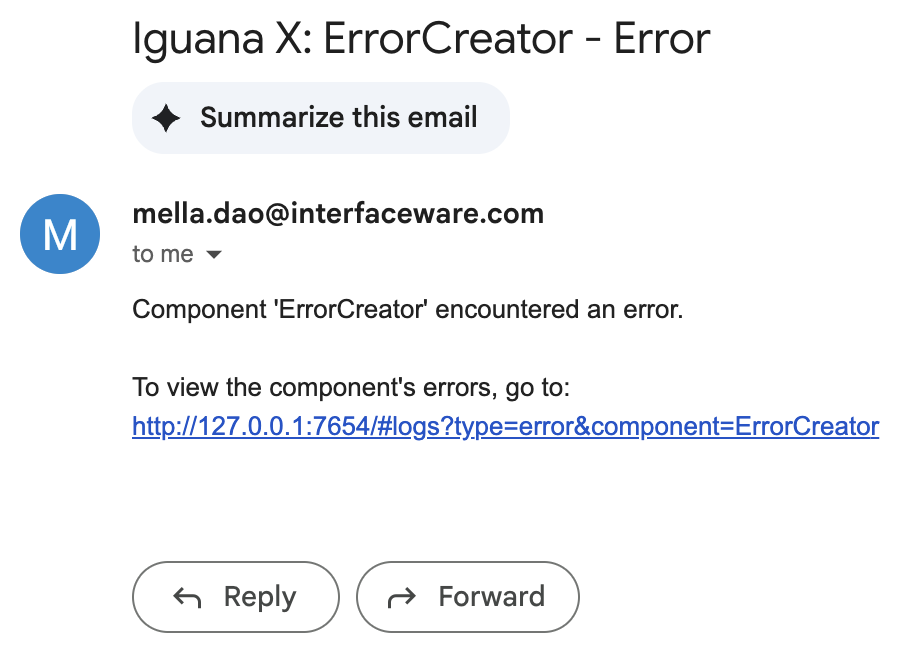Open the sender's blue M avatar
This screenshot has height=654, width=920.
pos(60,234)
